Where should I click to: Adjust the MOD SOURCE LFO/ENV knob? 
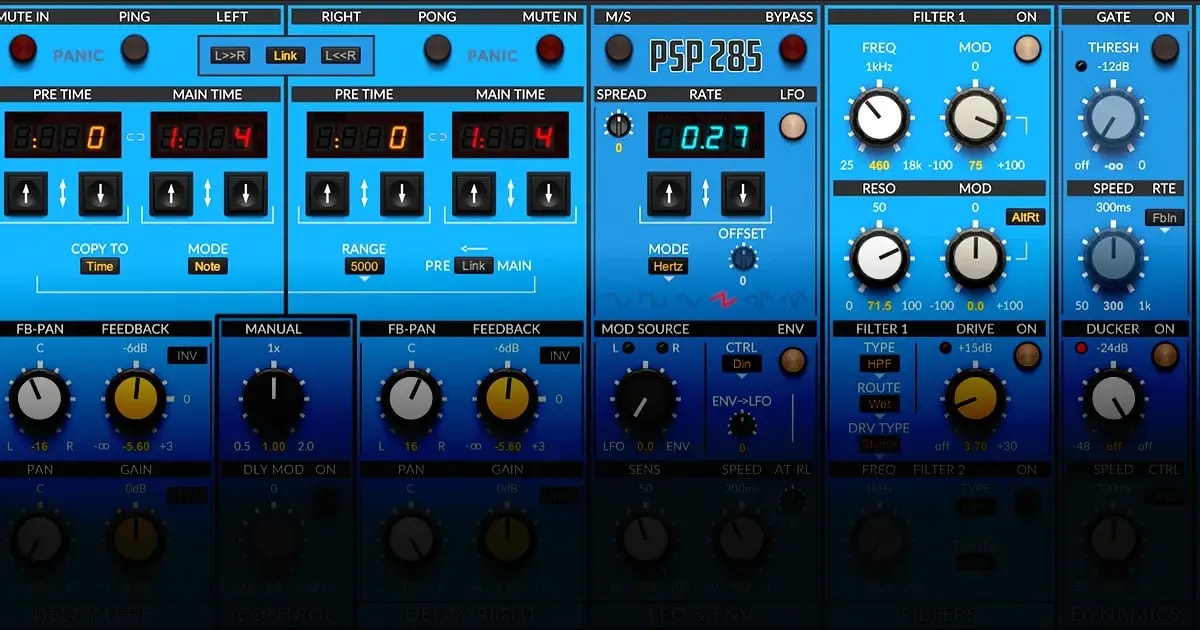point(645,401)
